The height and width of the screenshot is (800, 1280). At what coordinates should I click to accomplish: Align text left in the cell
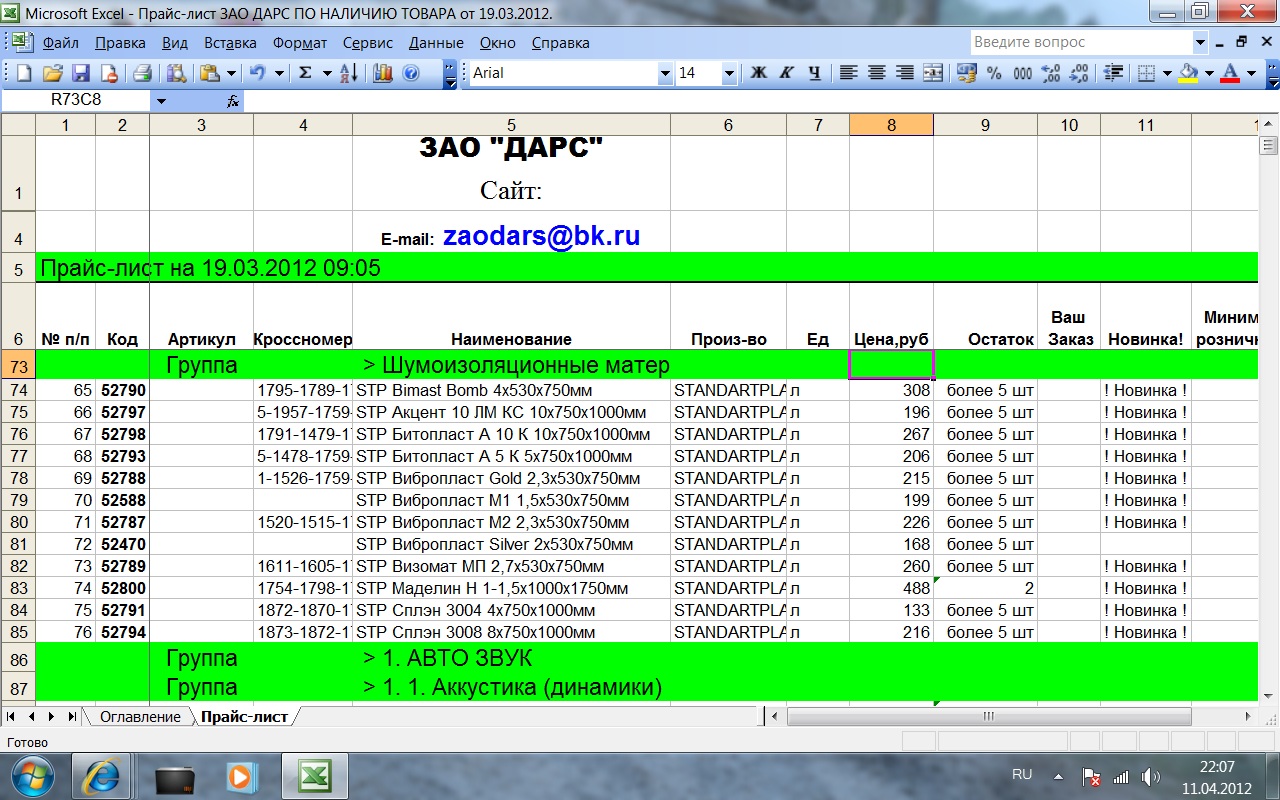click(849, 73)
